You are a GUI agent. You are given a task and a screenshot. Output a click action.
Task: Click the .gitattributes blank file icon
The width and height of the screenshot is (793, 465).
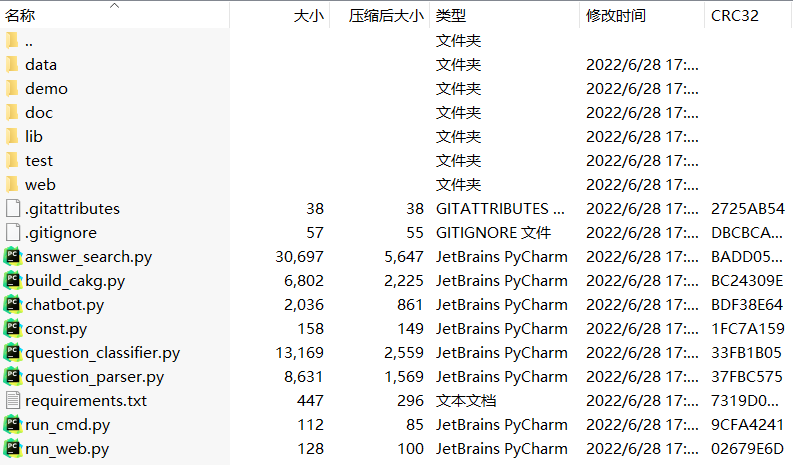pyautogui.click(x=13, y=208)
